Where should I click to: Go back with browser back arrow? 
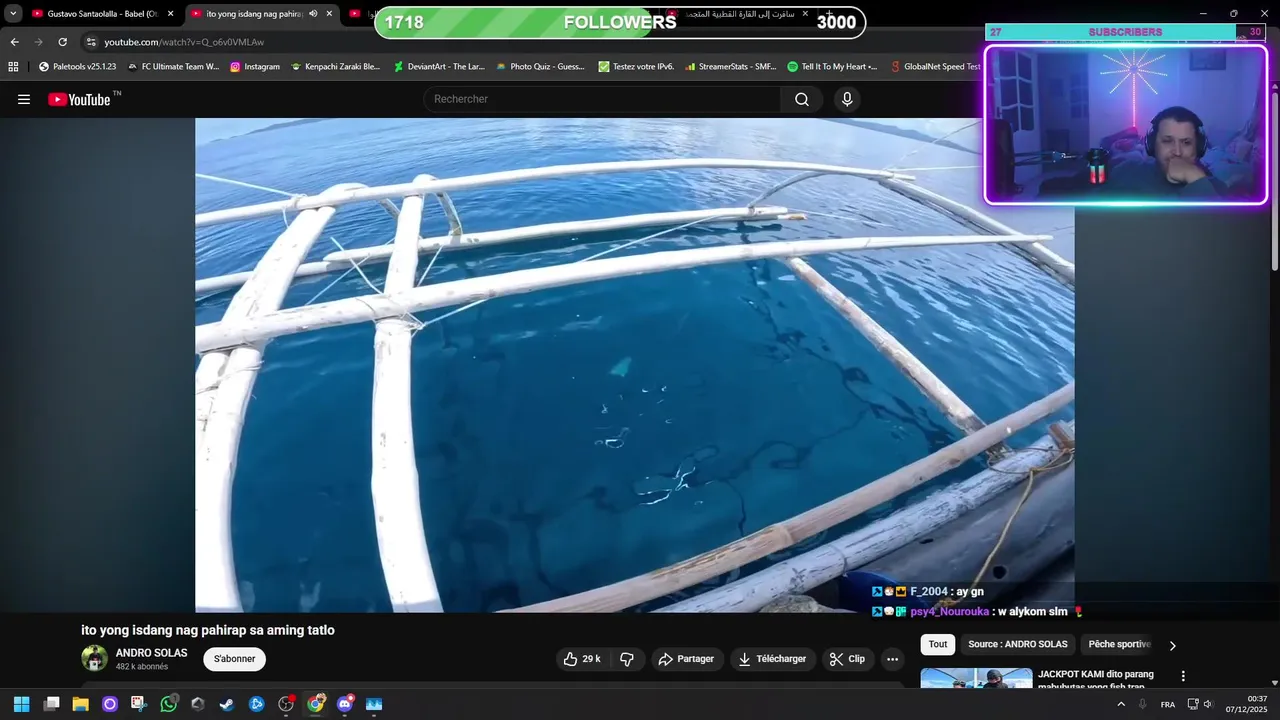[14, 42]
